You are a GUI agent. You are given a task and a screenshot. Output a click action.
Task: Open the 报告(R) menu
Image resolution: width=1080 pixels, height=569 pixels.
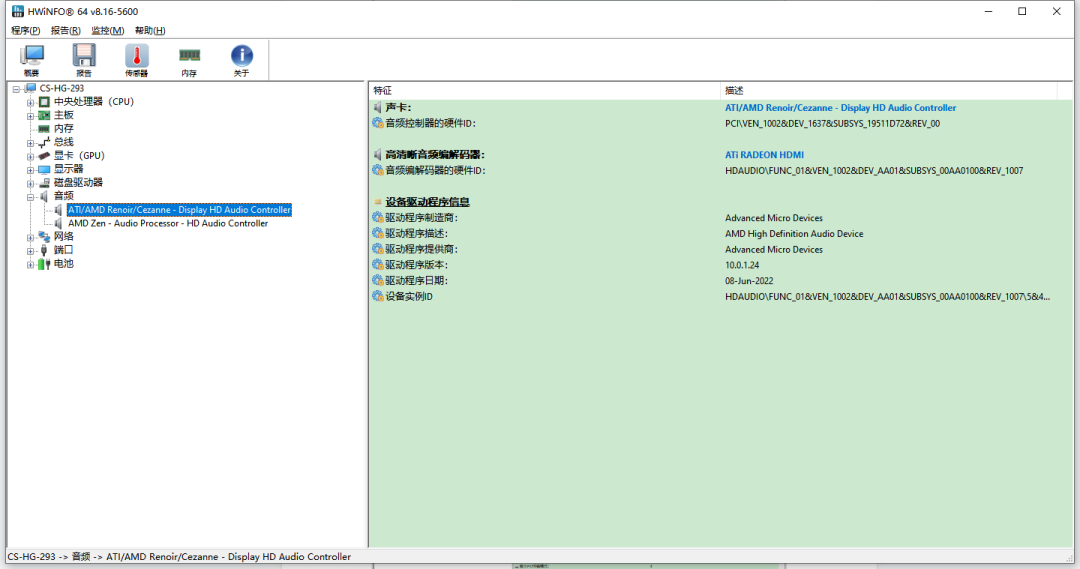tap(65, 30)
